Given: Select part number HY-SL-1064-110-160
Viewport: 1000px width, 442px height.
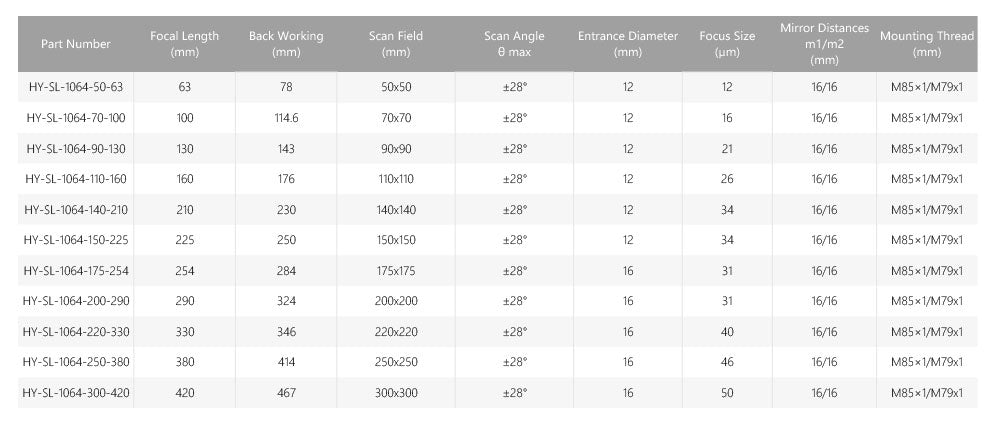Looking at the screenshot, I should click(x=76, y=179).
